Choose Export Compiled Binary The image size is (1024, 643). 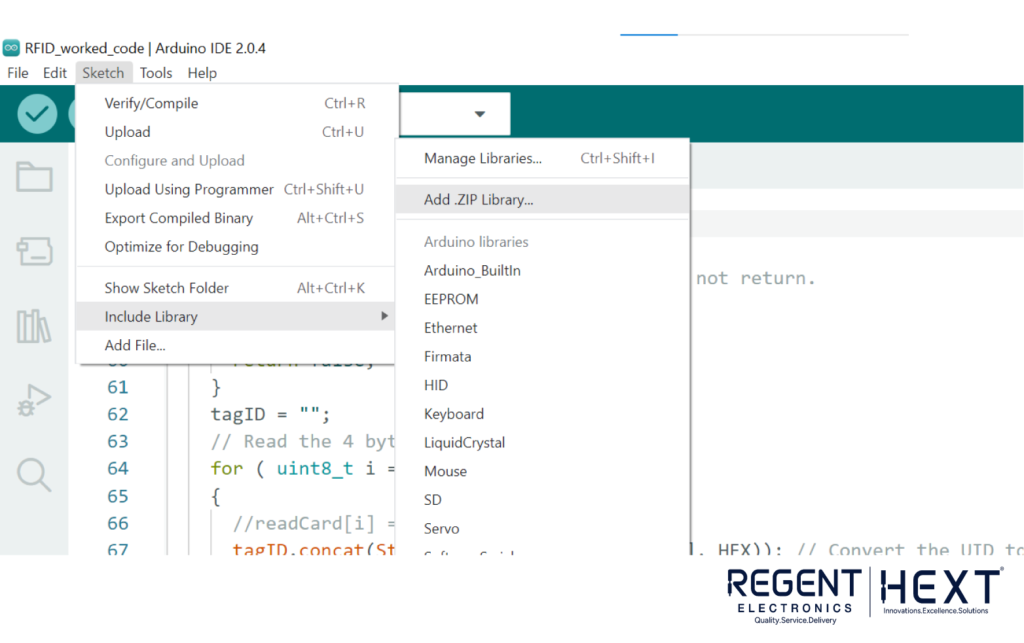pos(235,218)
